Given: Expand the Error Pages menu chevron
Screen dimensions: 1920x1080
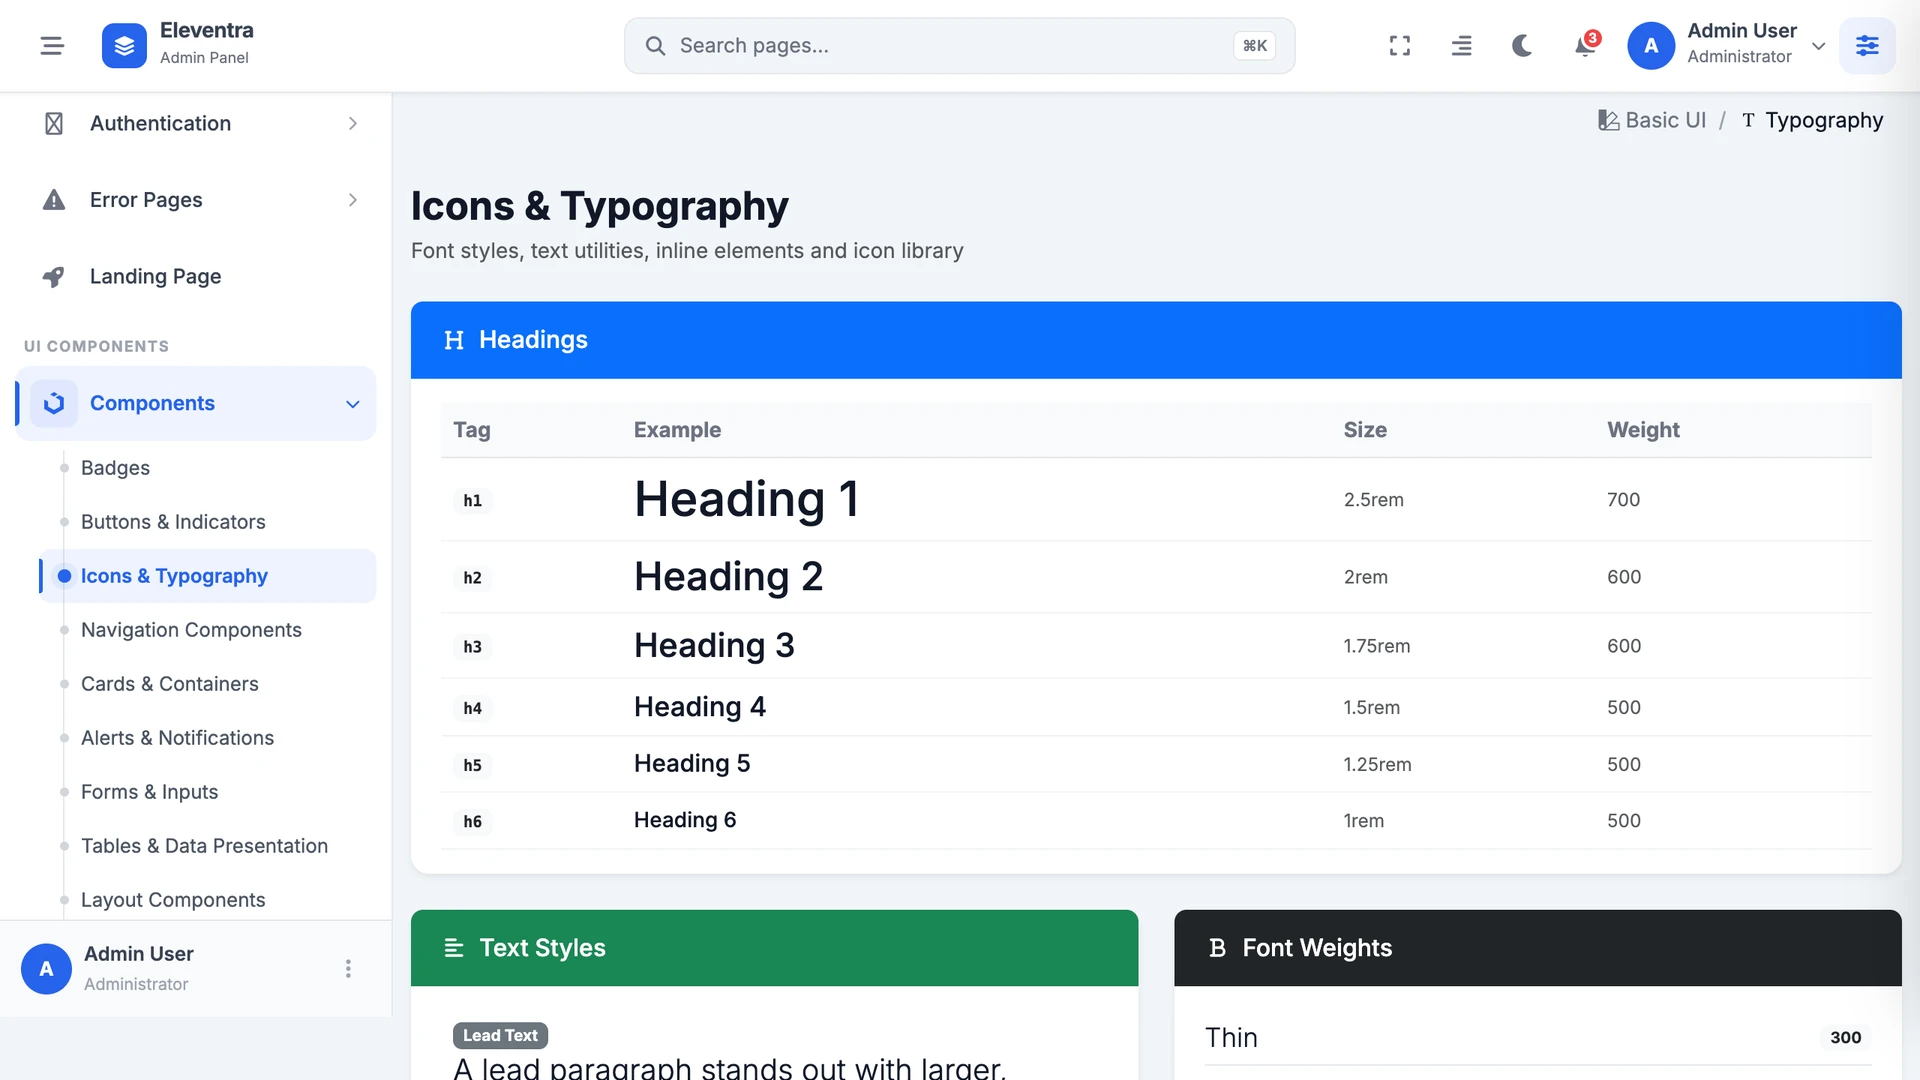Looking at the screenshot, I should [353, 200].
